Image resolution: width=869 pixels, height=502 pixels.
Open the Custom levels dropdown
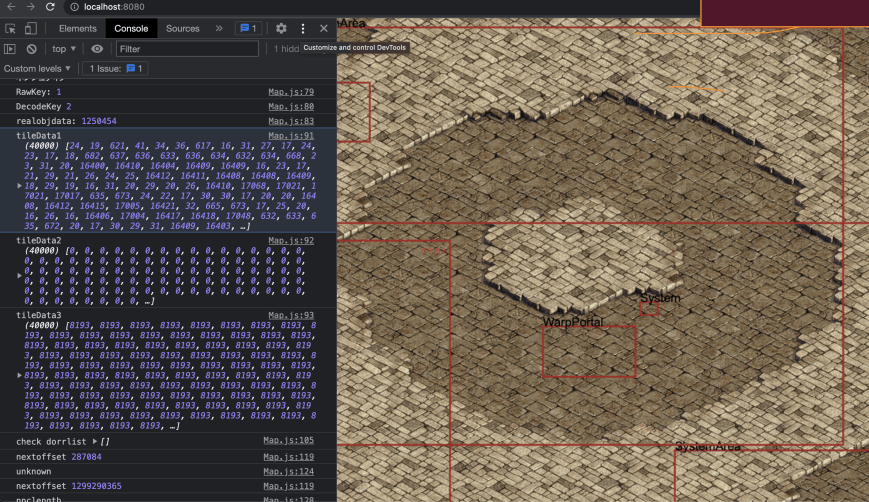point(37,69)
